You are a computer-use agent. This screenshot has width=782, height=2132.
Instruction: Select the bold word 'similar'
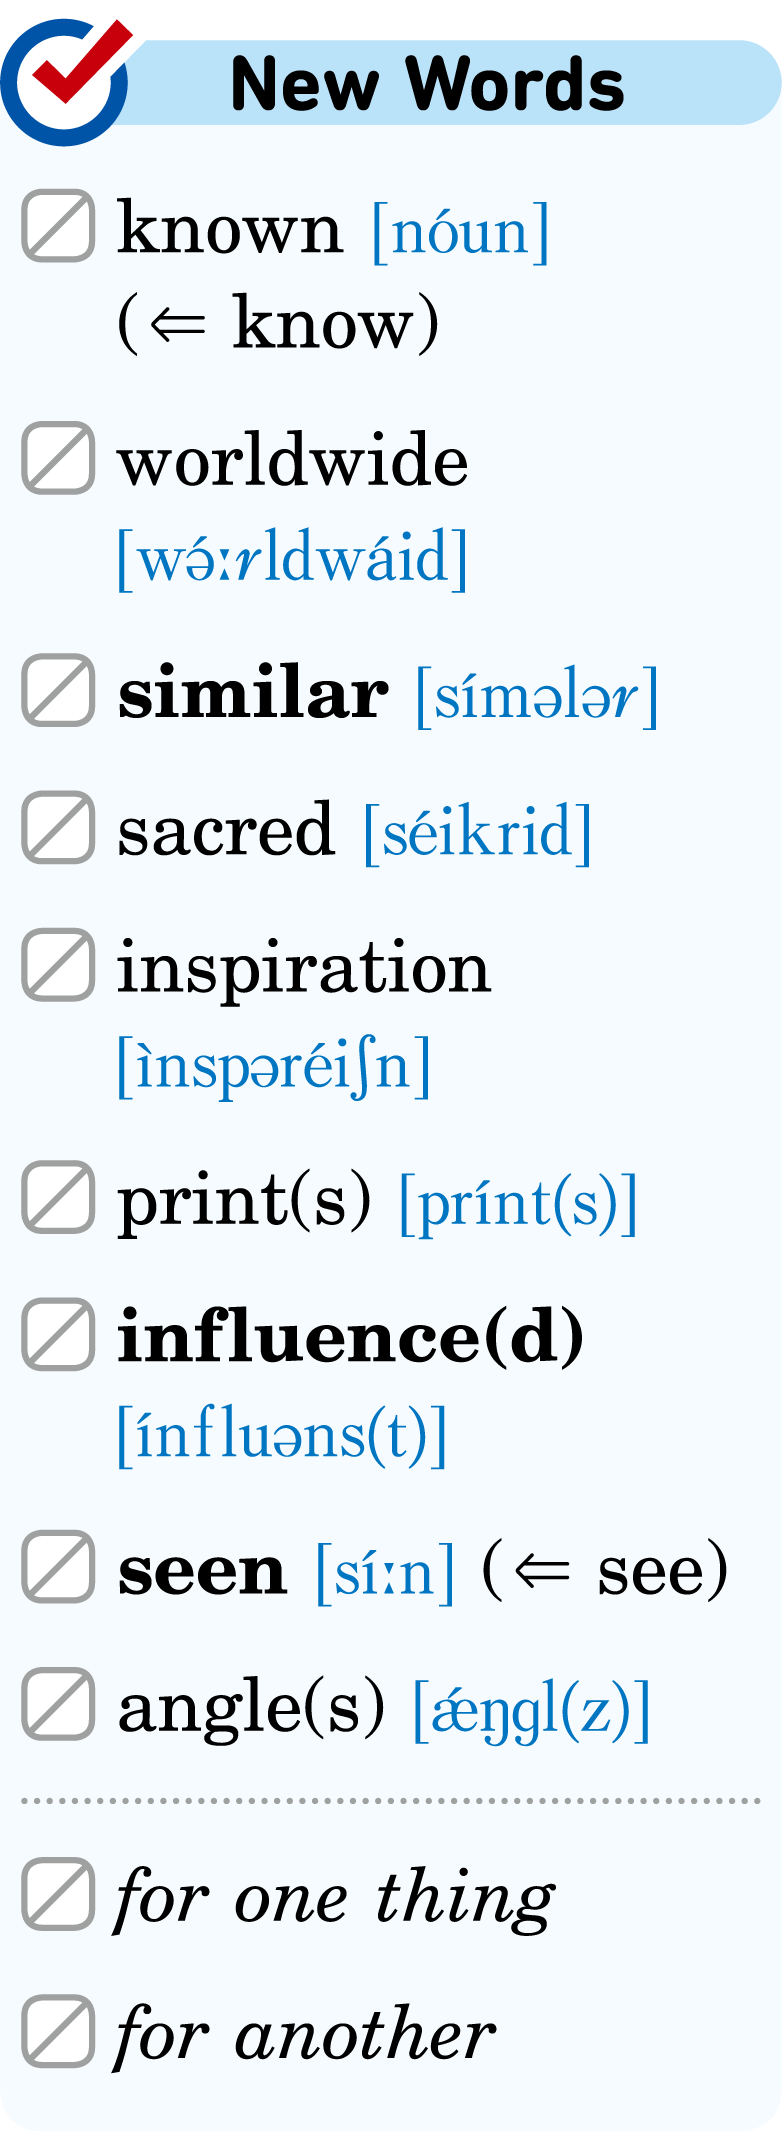(253, 692)
